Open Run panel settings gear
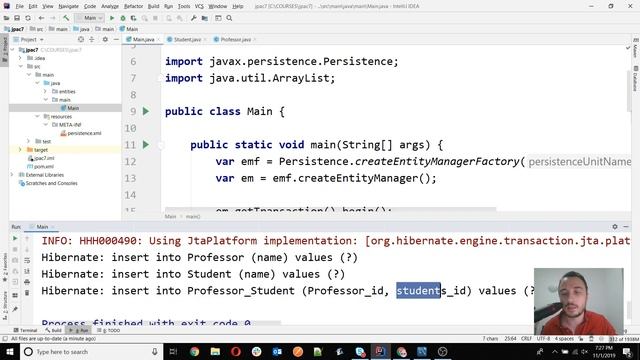The image size is (640, 360). click(x=615, y=227)
